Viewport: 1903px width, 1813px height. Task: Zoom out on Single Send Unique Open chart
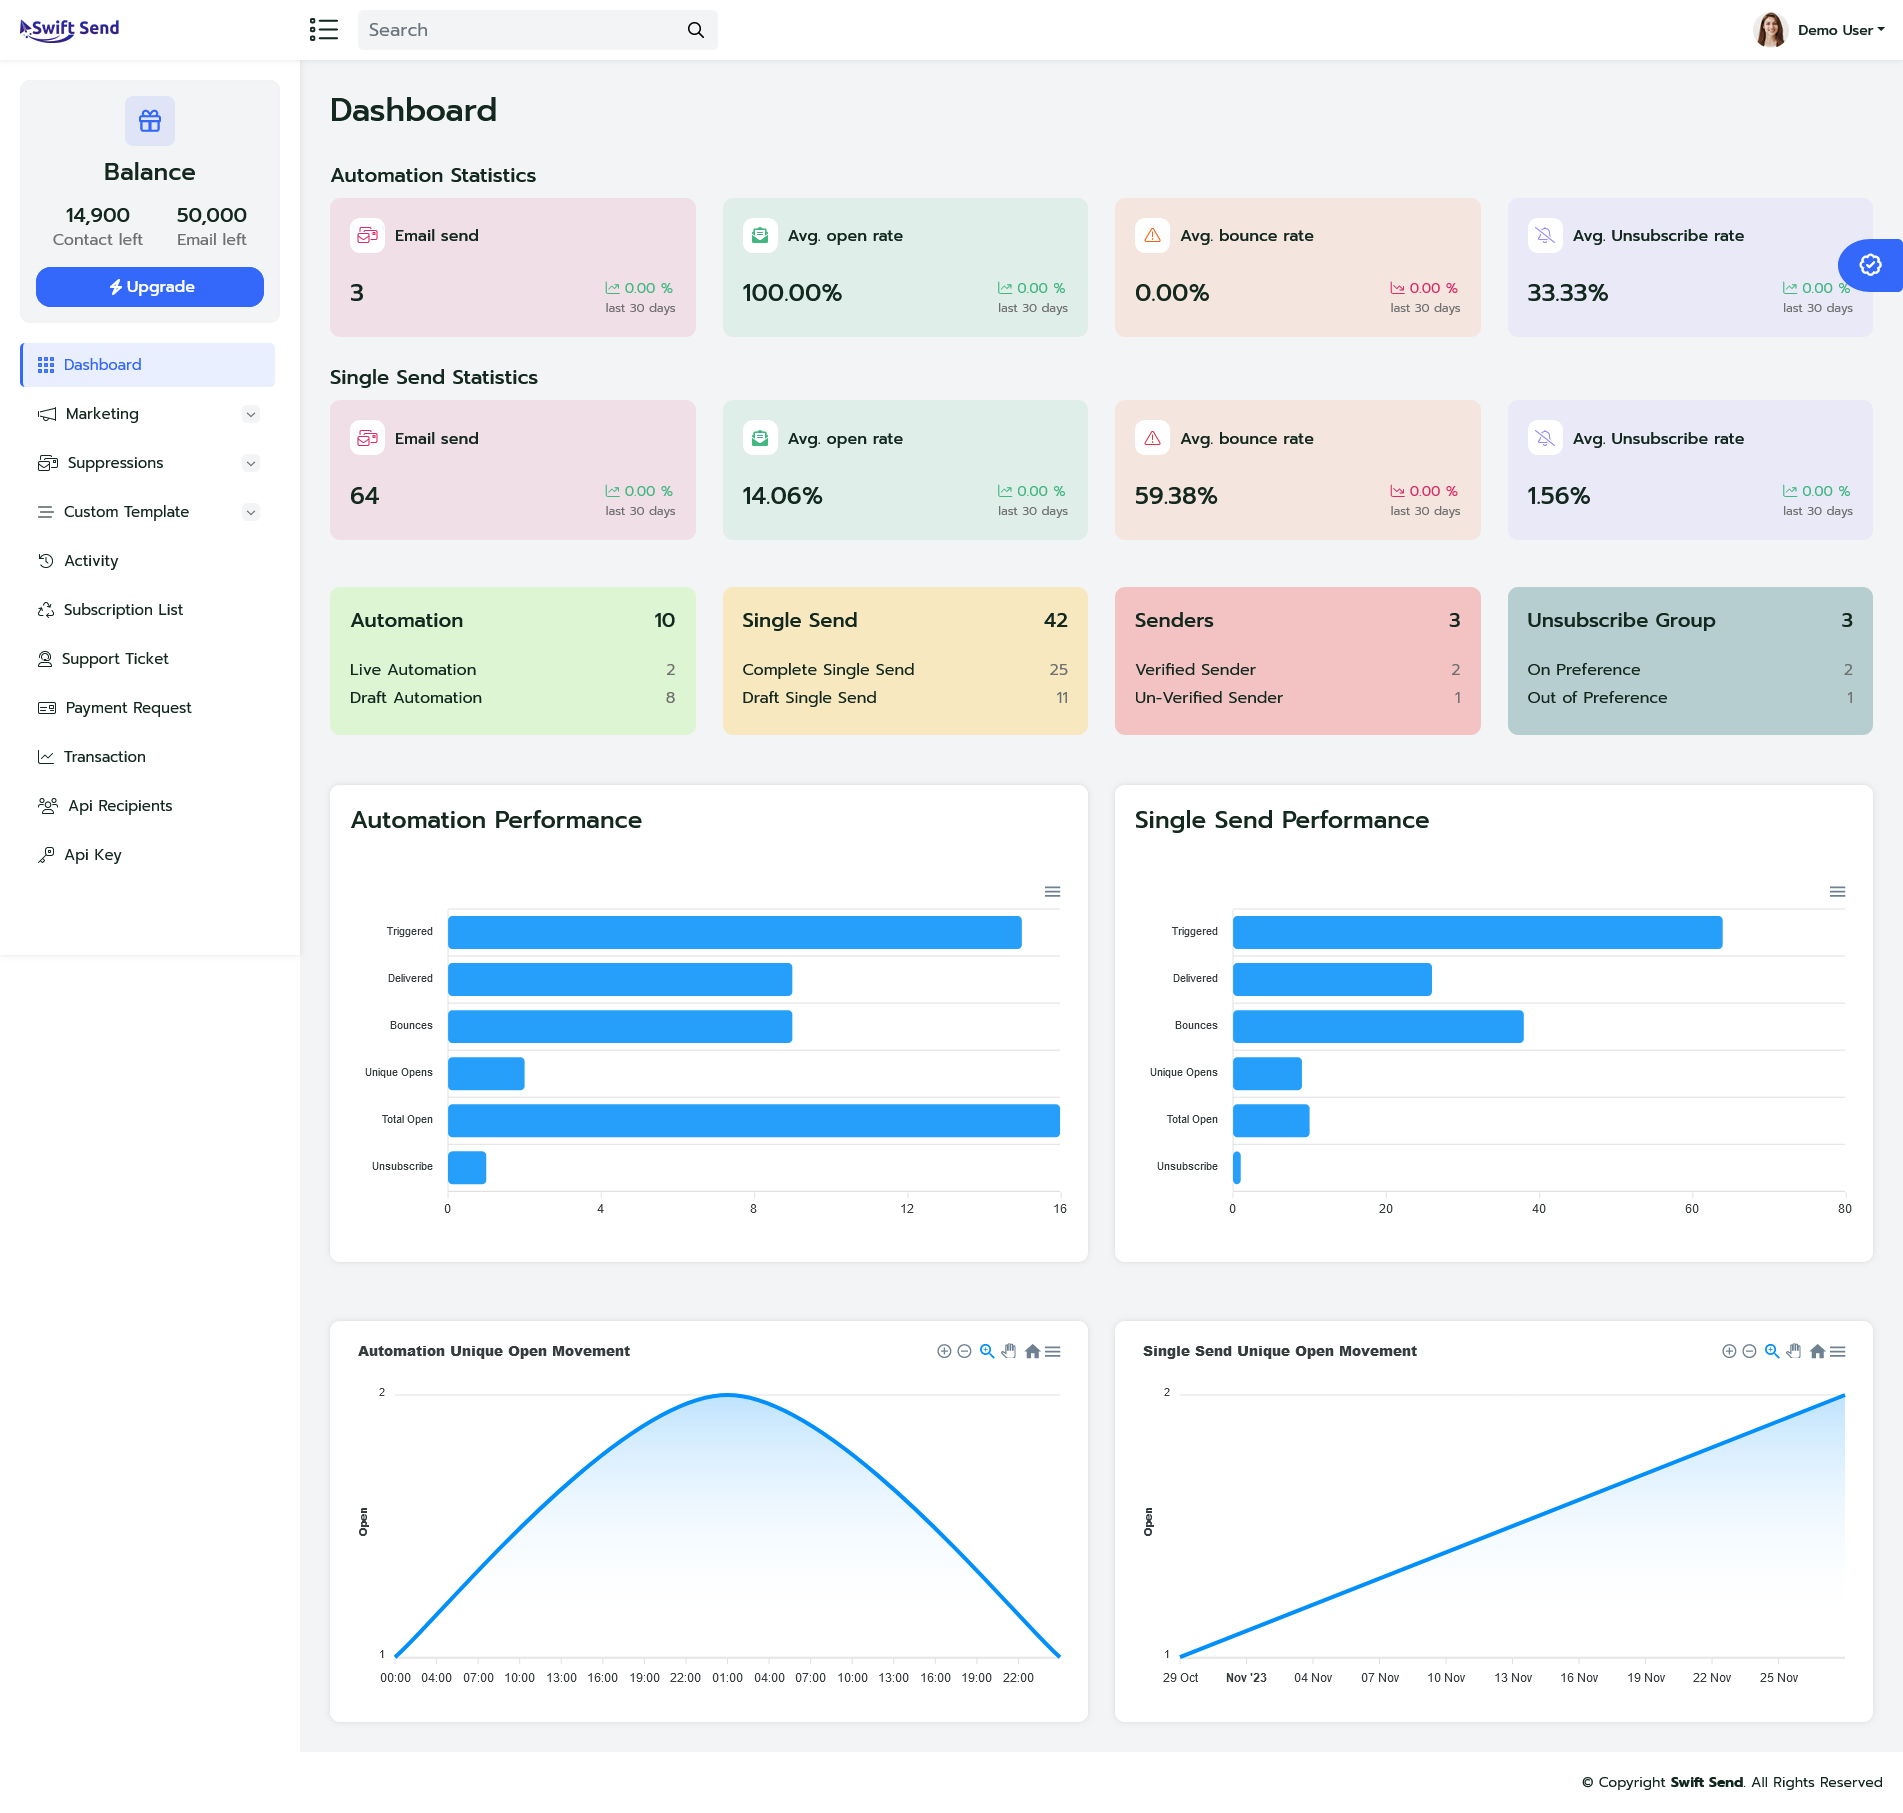(1749, 1351)
